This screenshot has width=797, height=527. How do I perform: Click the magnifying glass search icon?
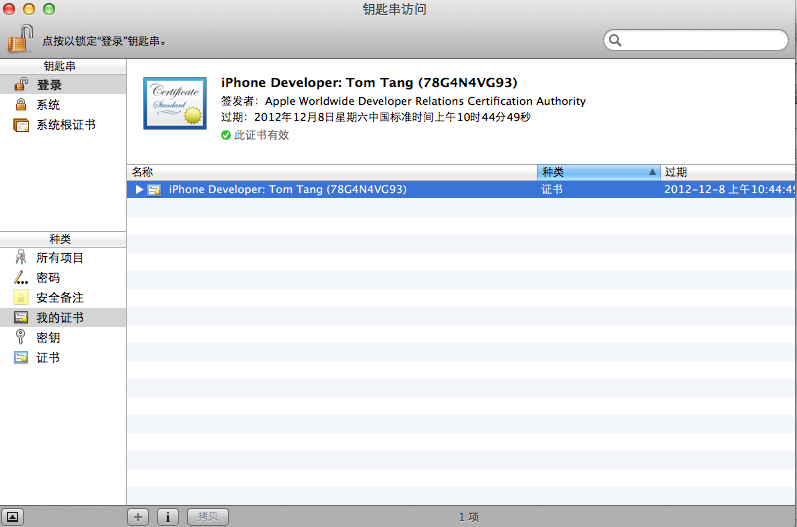tap(615, 40)
